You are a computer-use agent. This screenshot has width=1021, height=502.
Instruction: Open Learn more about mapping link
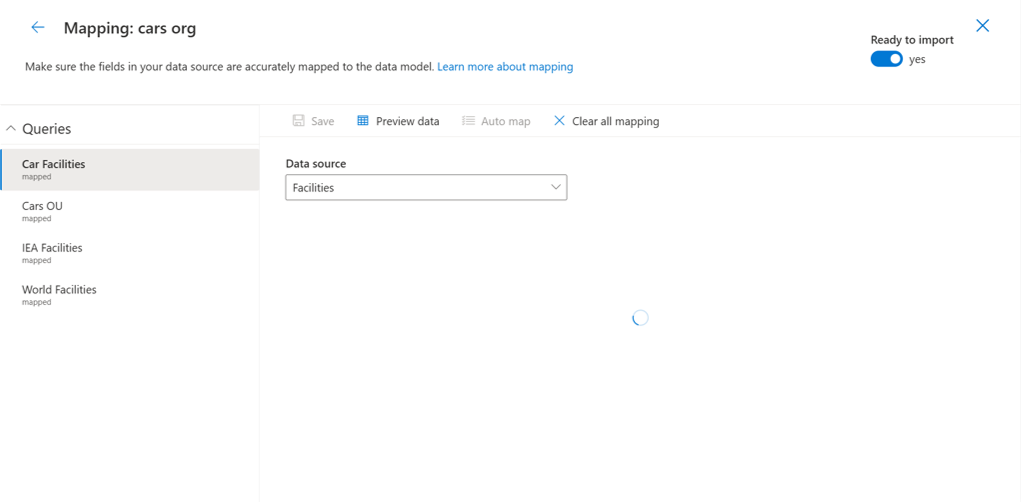(x=505, y=66)
